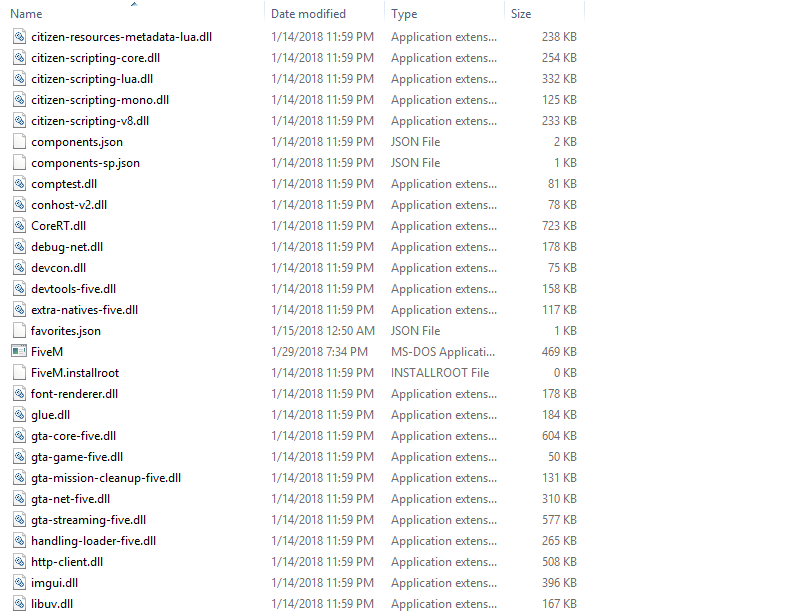
Task: Click the icon beside gta-mission-cleanup-five.dll
Action: click(19, 478)
